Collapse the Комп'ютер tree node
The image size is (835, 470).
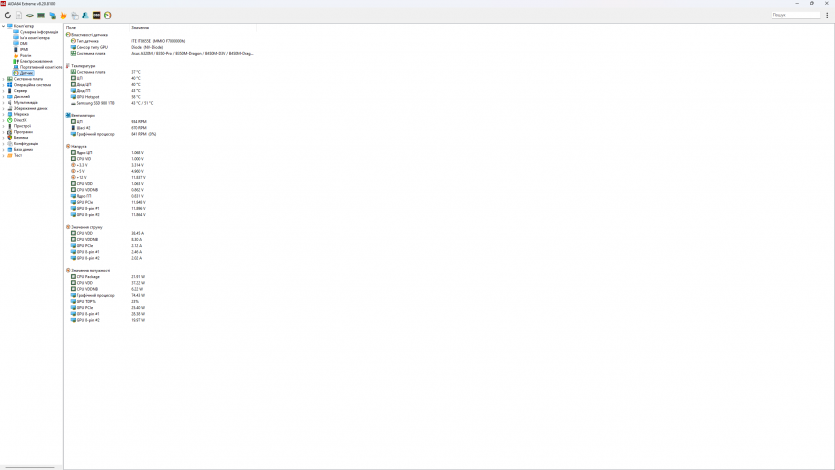(x=3, y=26)
